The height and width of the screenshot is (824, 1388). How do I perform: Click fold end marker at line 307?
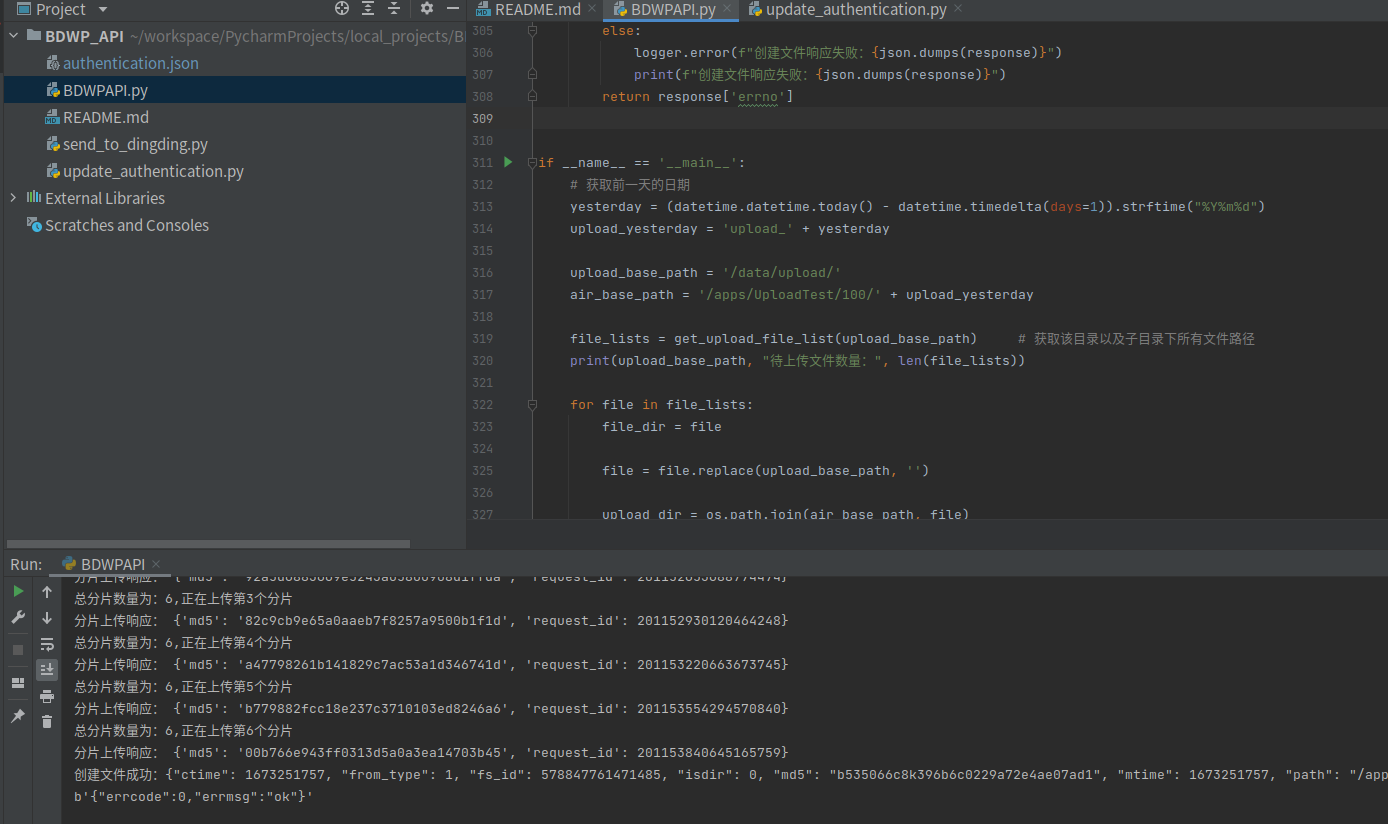[x=533, y=74]
